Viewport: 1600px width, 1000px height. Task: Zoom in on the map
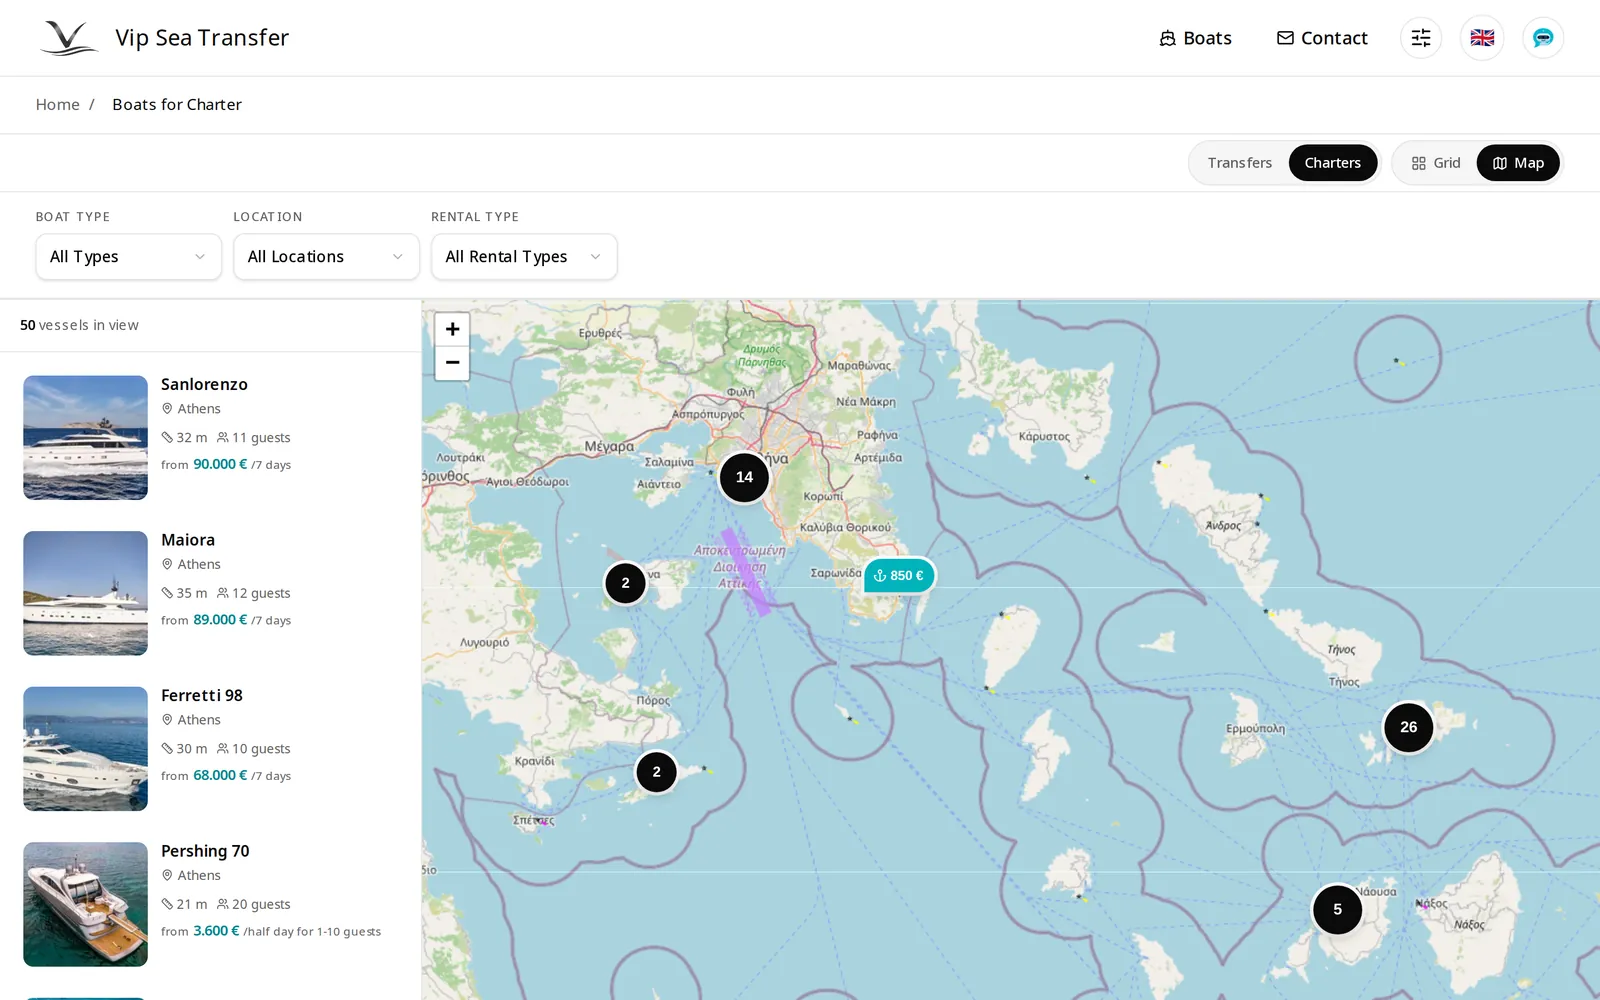[x=452, y=329]
